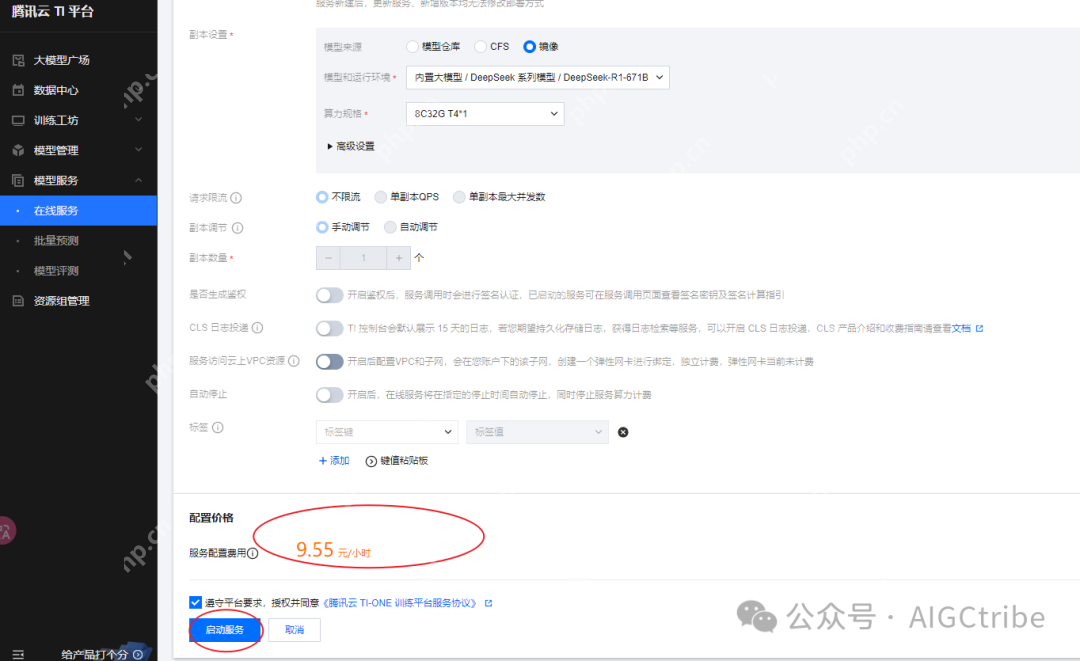Viewport: 1080px width, 661px height.
Task: Click the 模型服务 sidebar icon
Action: 19,180
